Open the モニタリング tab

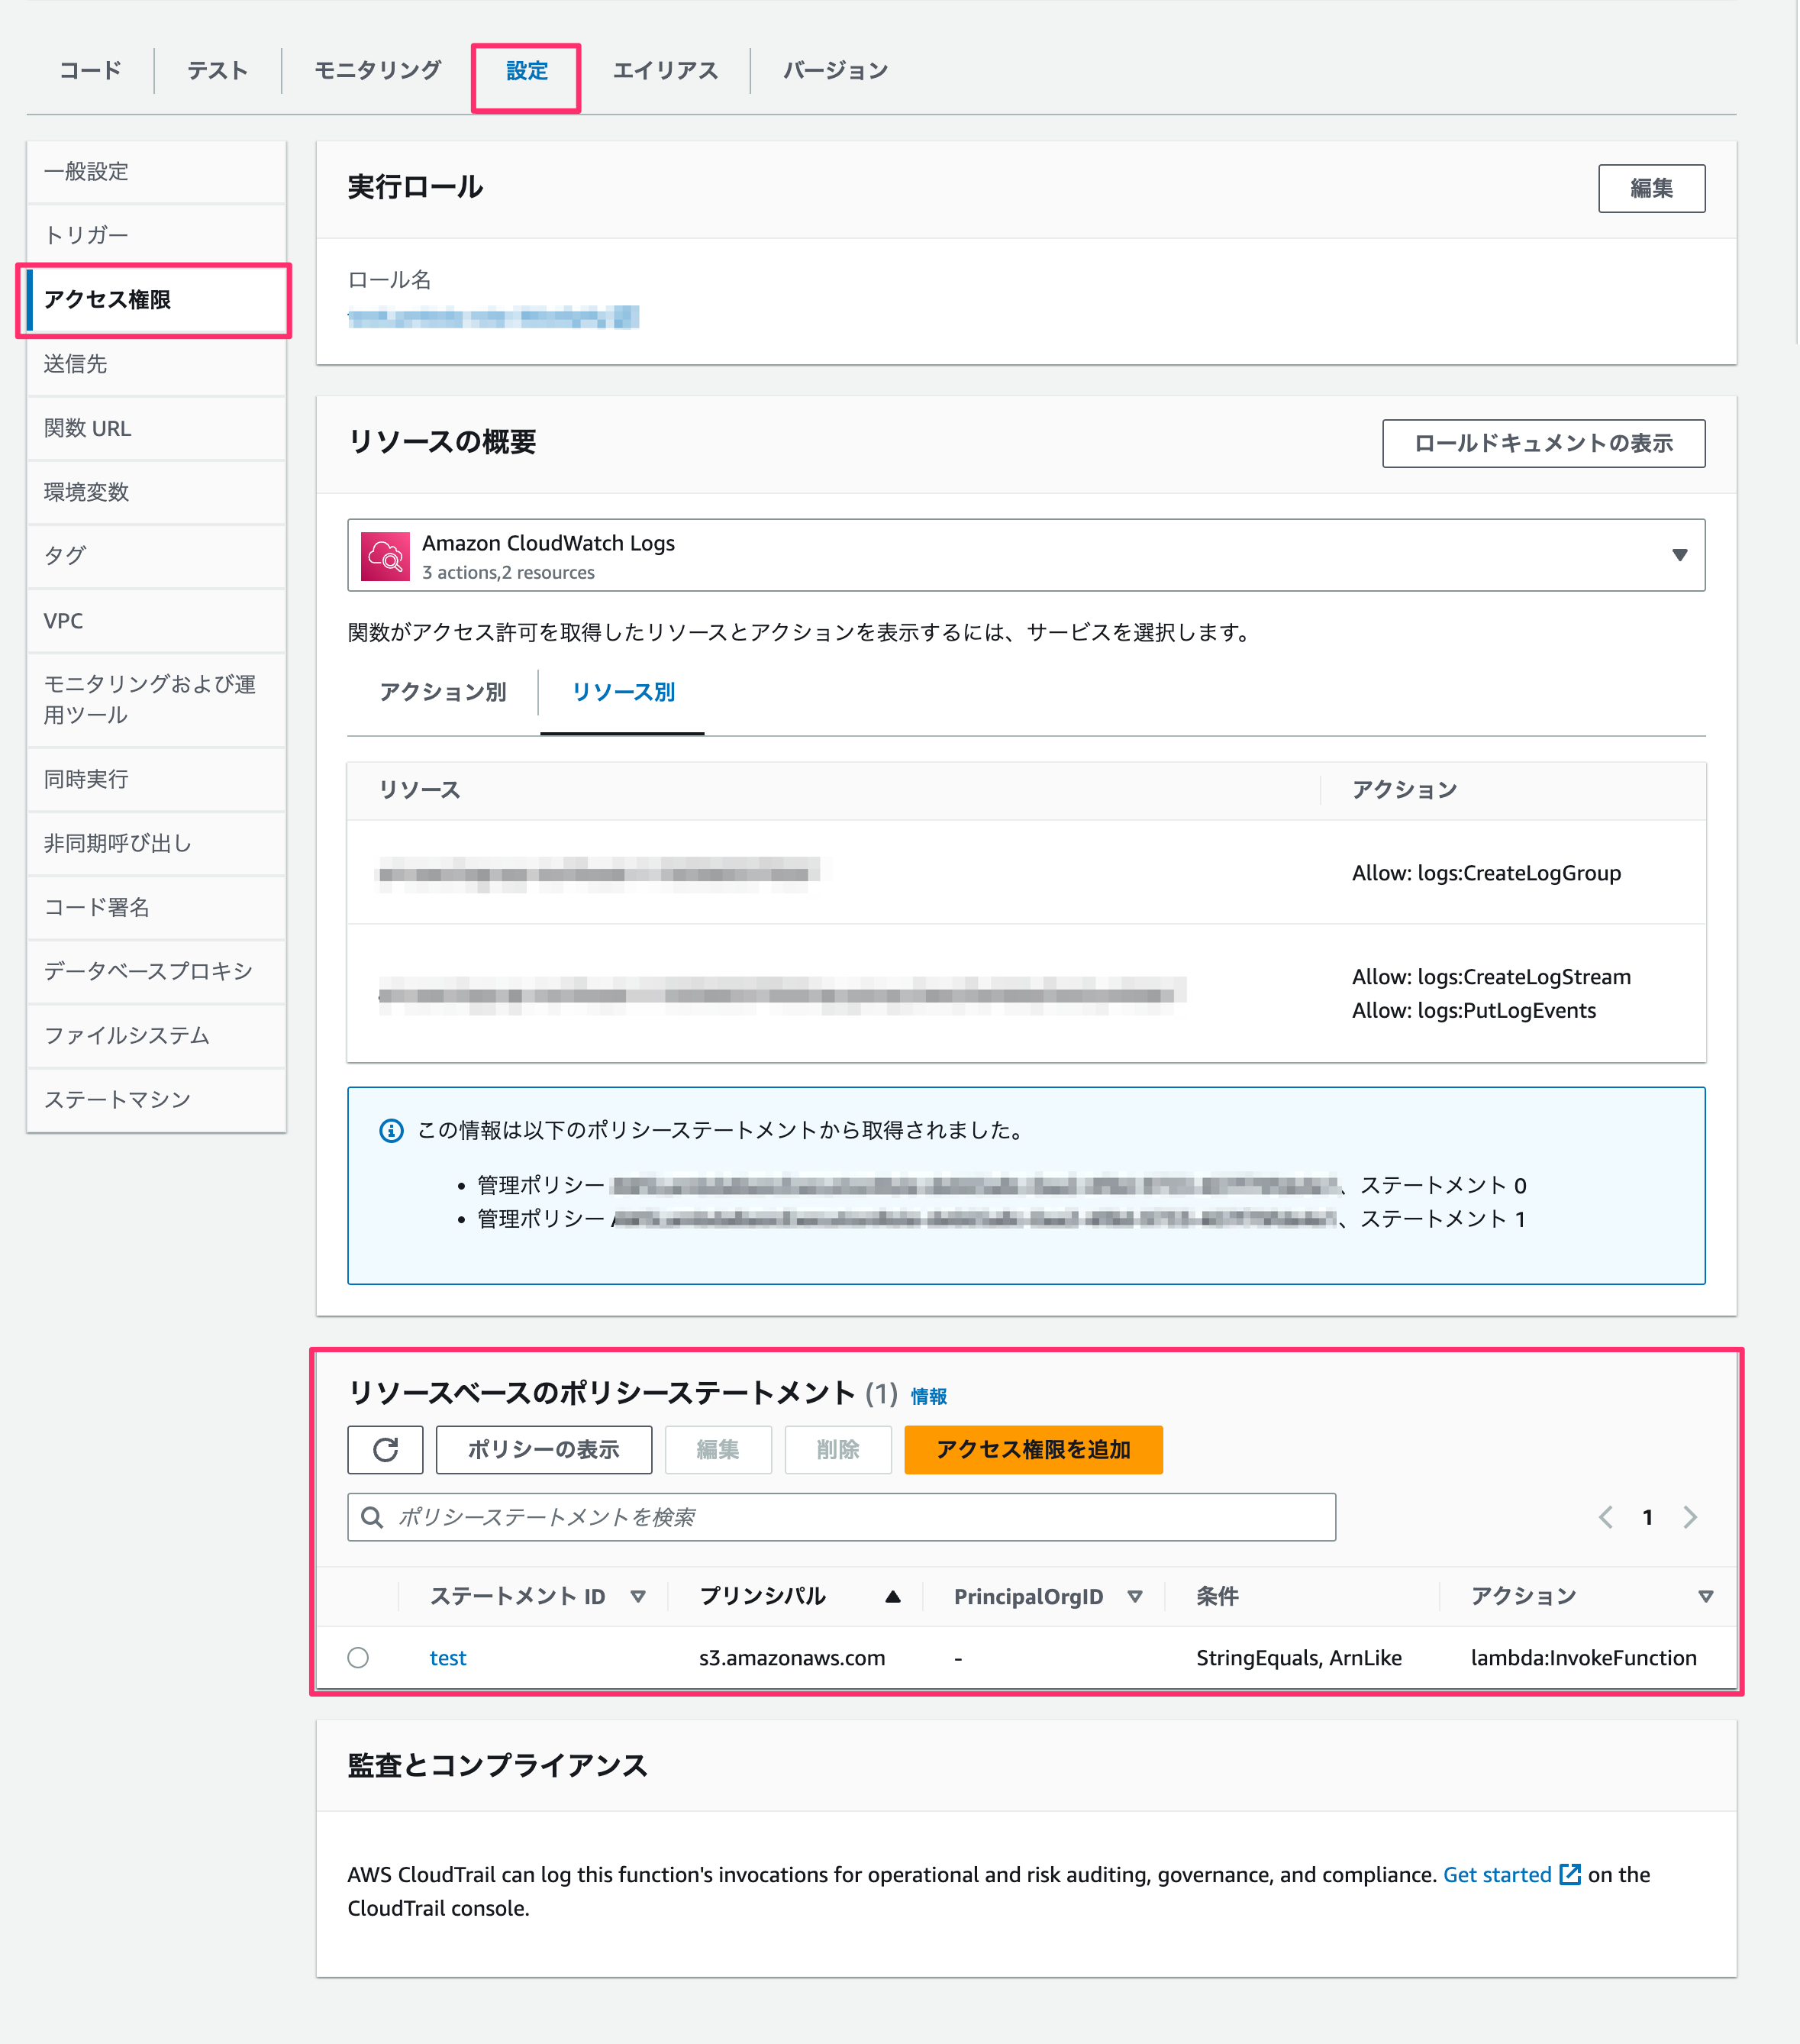377,70
